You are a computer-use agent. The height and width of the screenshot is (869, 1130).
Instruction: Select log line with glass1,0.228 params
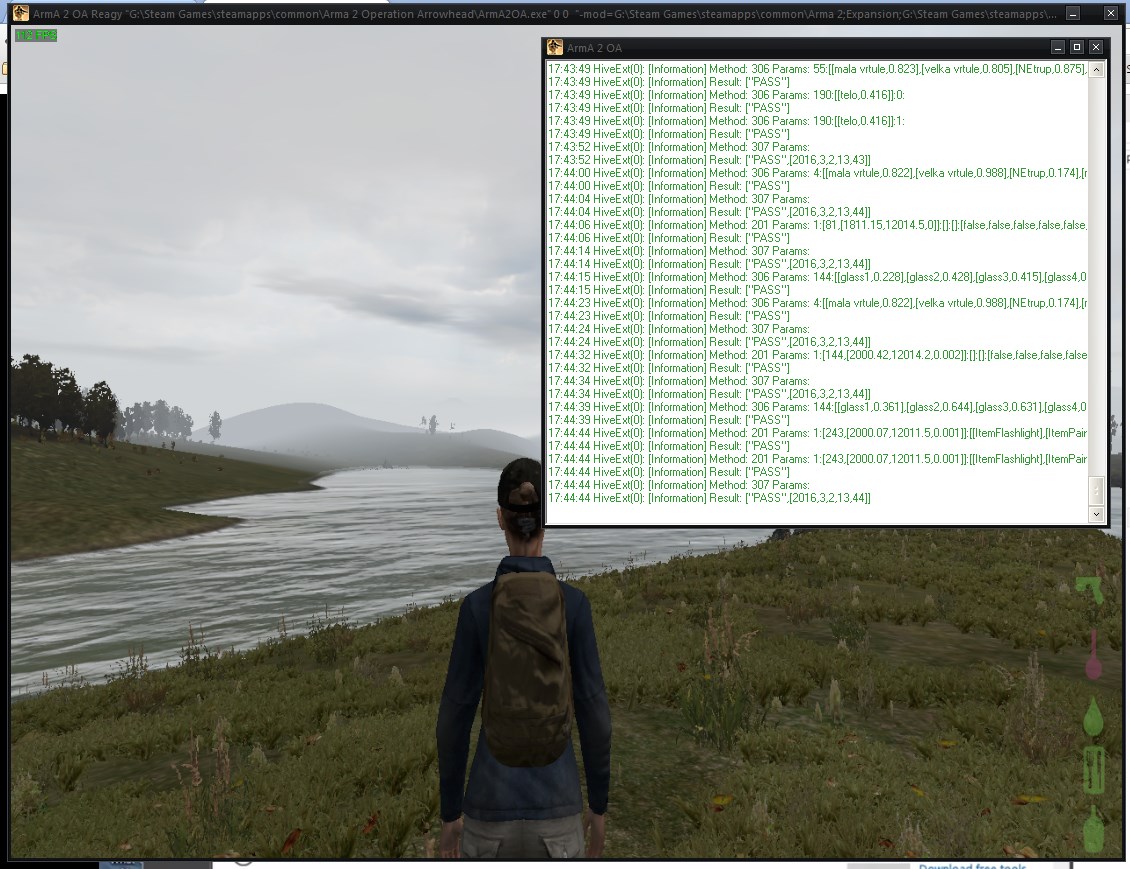[817, 277]
